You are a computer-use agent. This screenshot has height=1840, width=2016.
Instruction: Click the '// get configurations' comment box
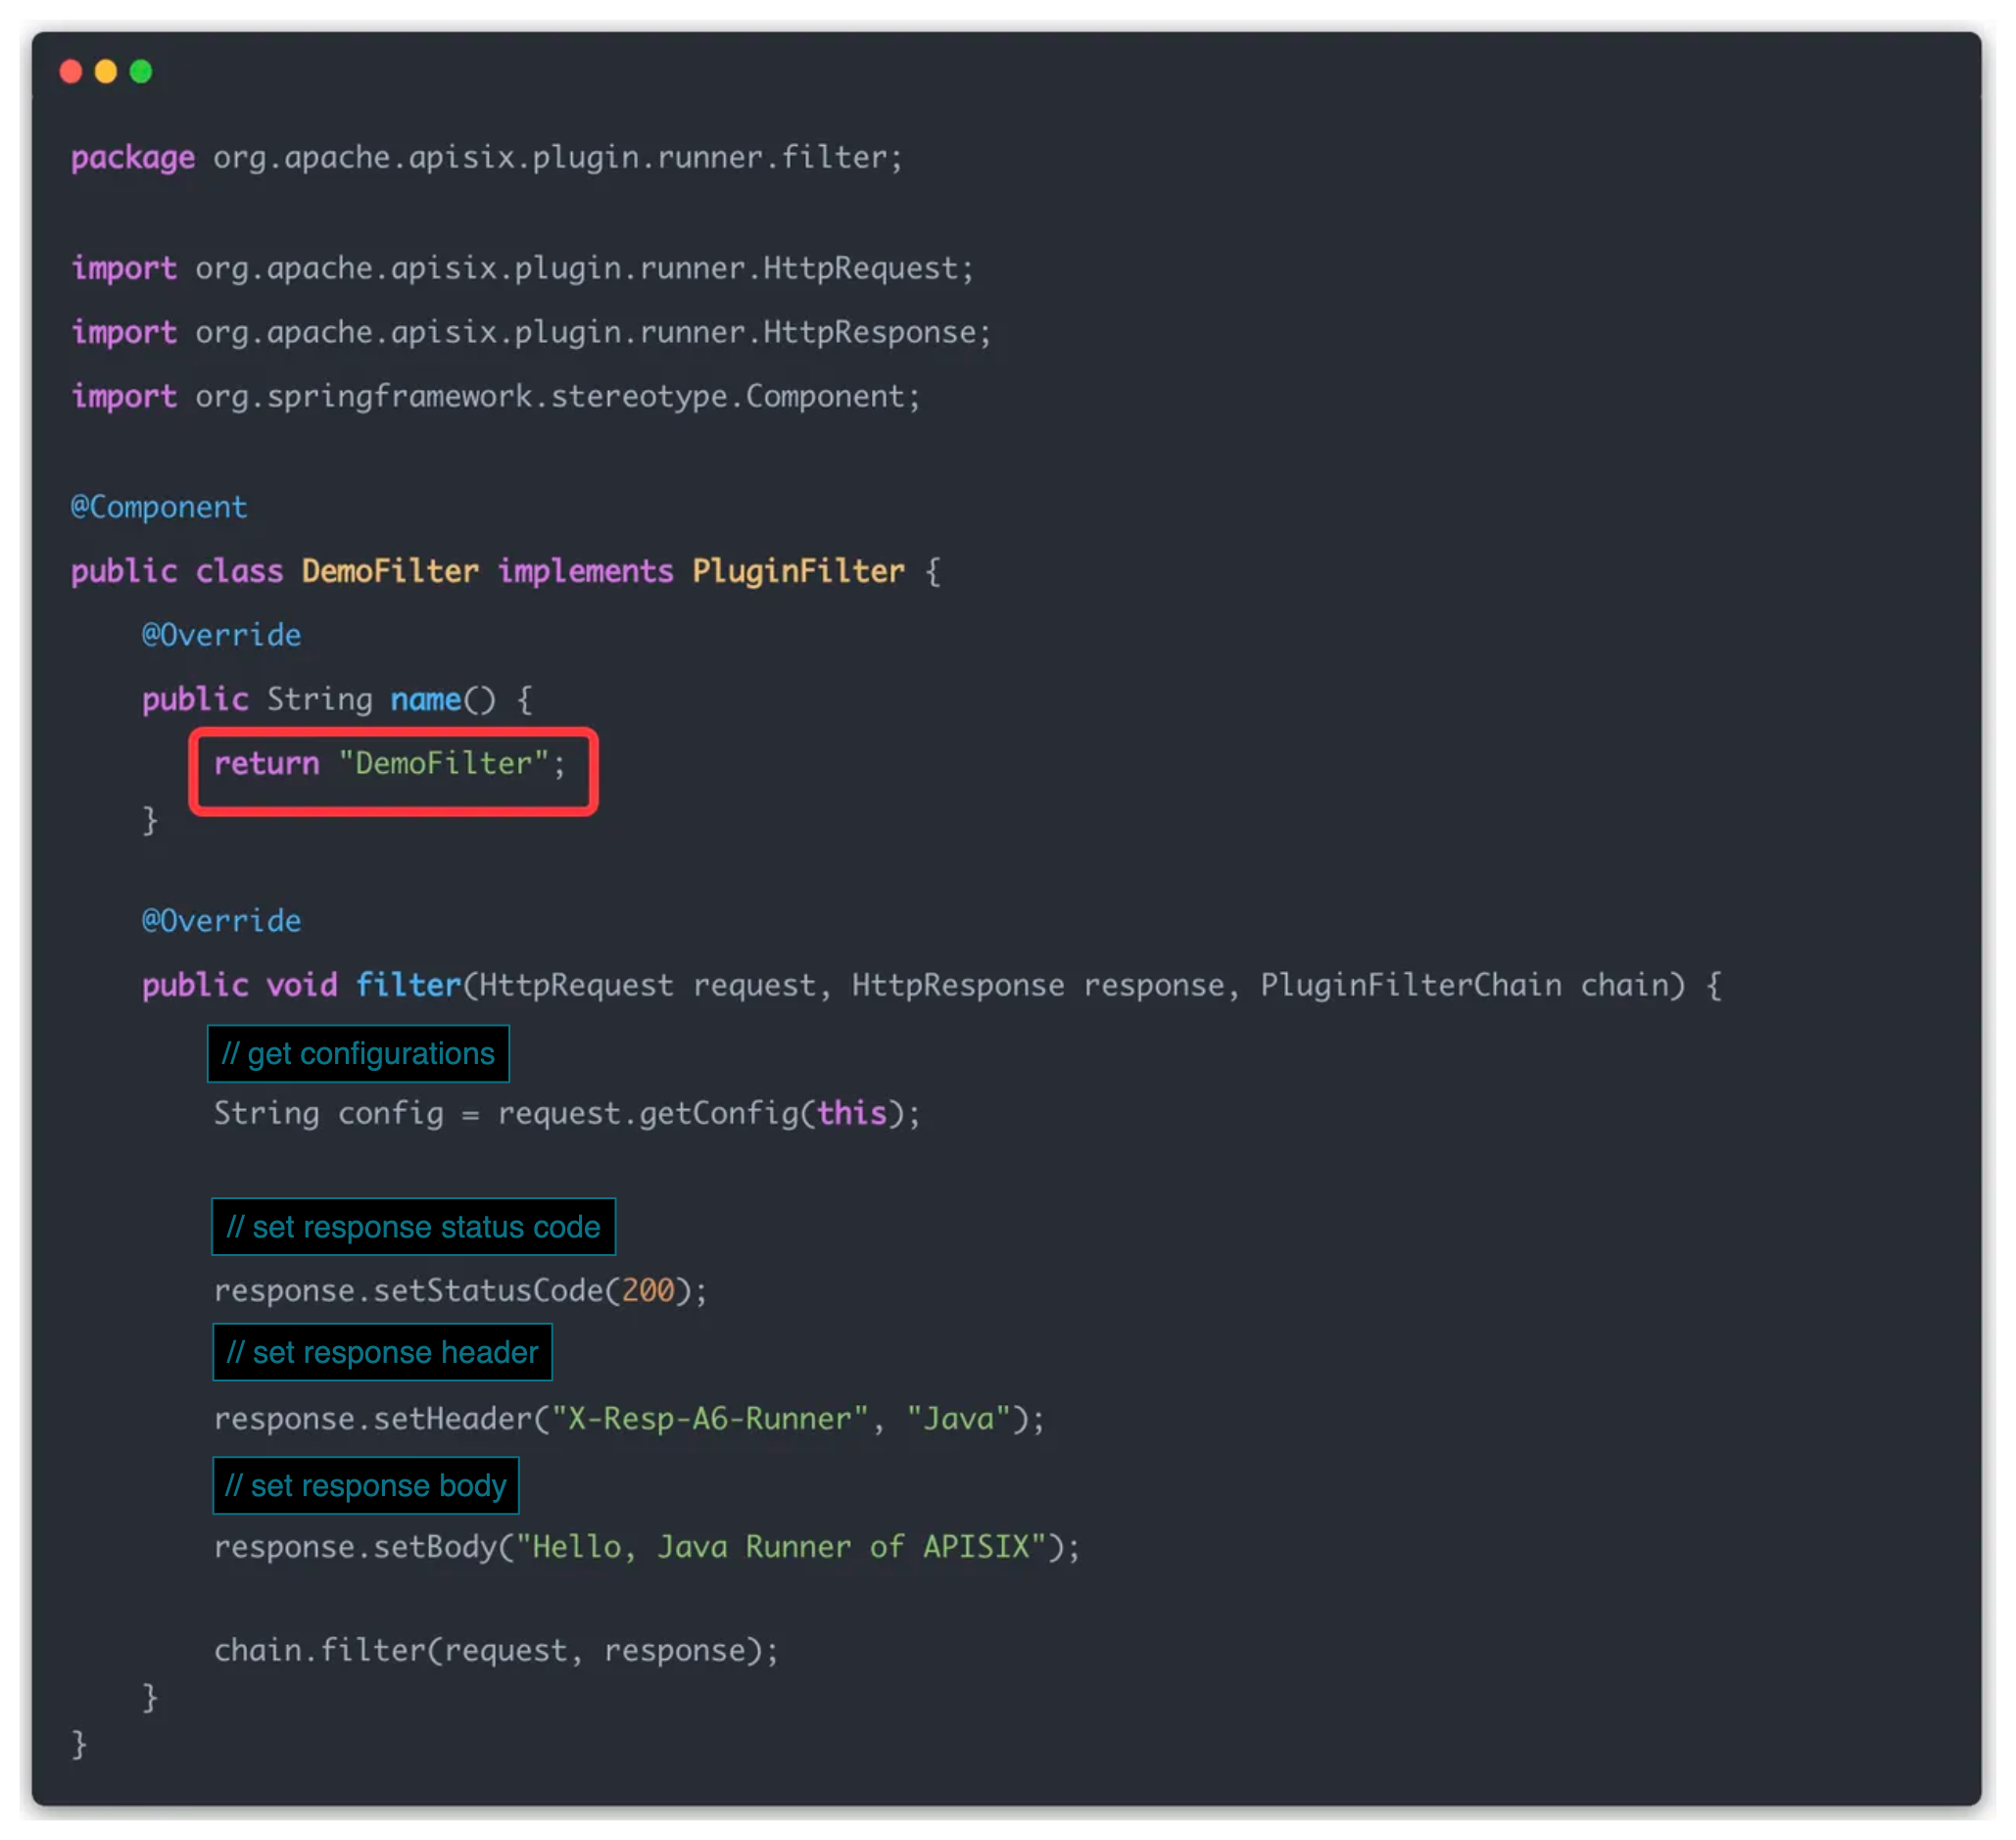pyautogui.click(x=358, y=1053)
